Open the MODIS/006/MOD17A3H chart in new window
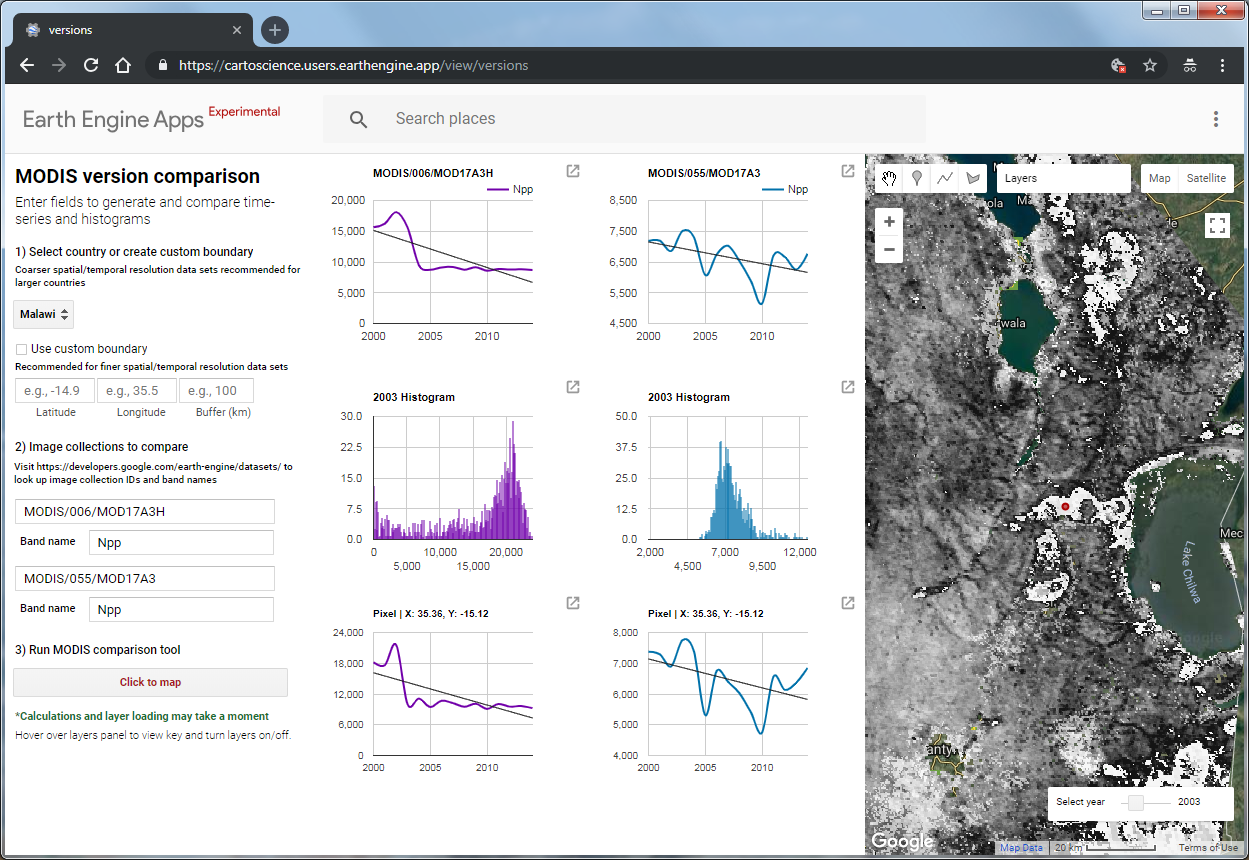The width and height of the screenshot is (1249, 860). [573, 171]
